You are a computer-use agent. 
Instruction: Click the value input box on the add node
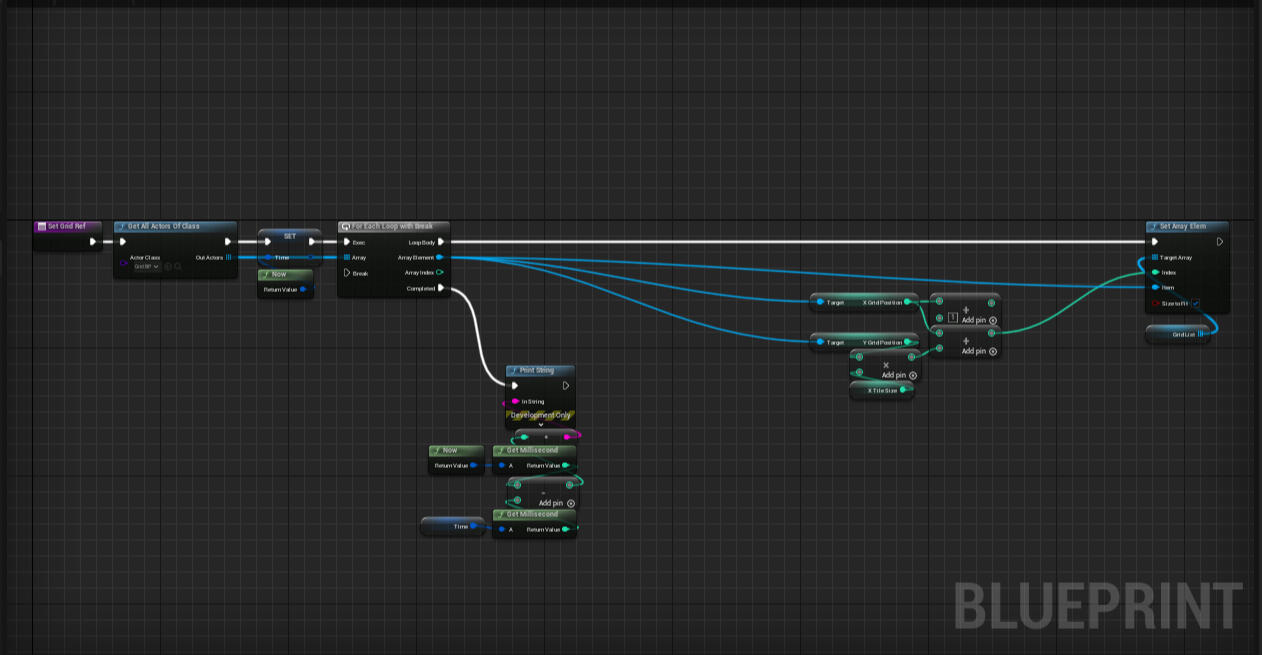click(953, 318)
